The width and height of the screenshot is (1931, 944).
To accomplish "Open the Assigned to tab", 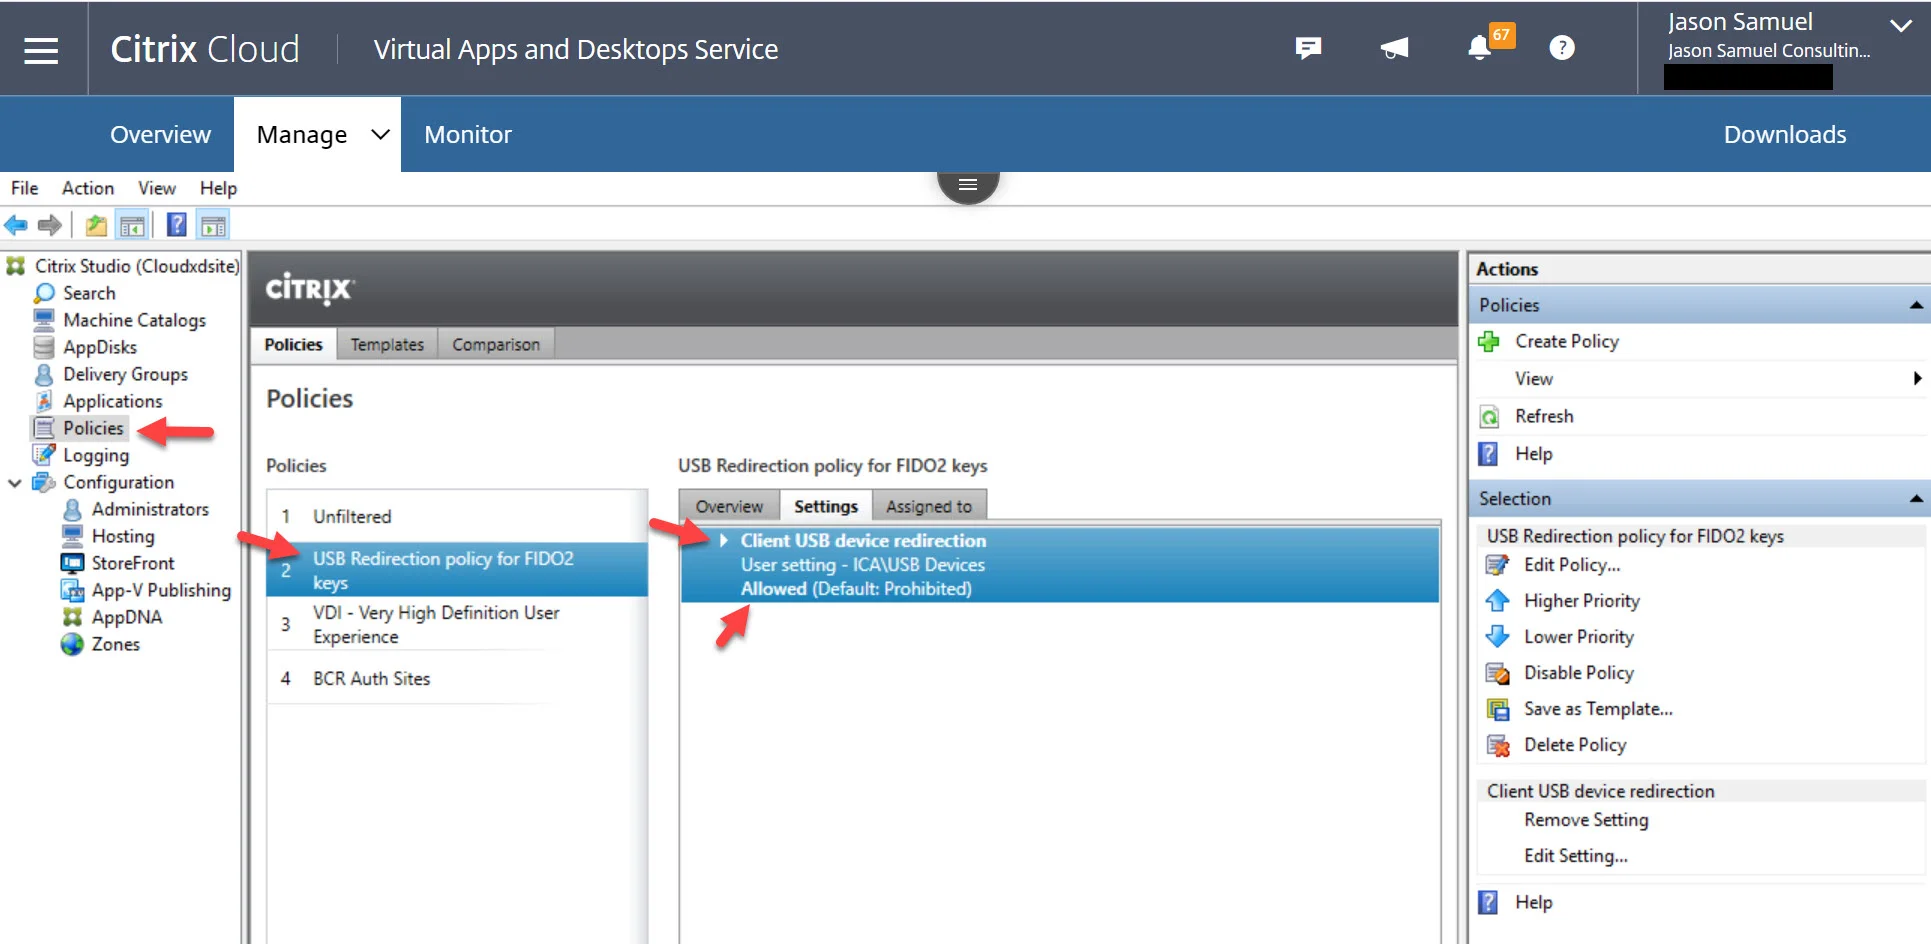I will (929, 506).
